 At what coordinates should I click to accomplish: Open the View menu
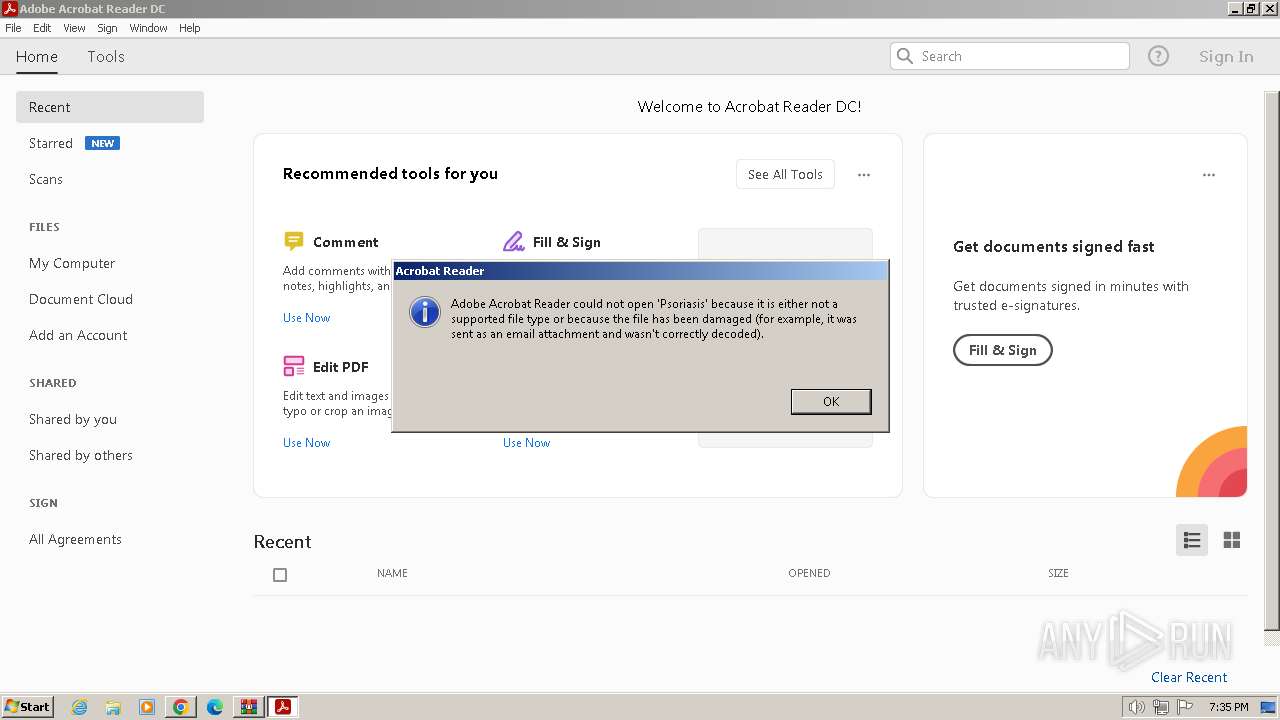pos(74,28)
